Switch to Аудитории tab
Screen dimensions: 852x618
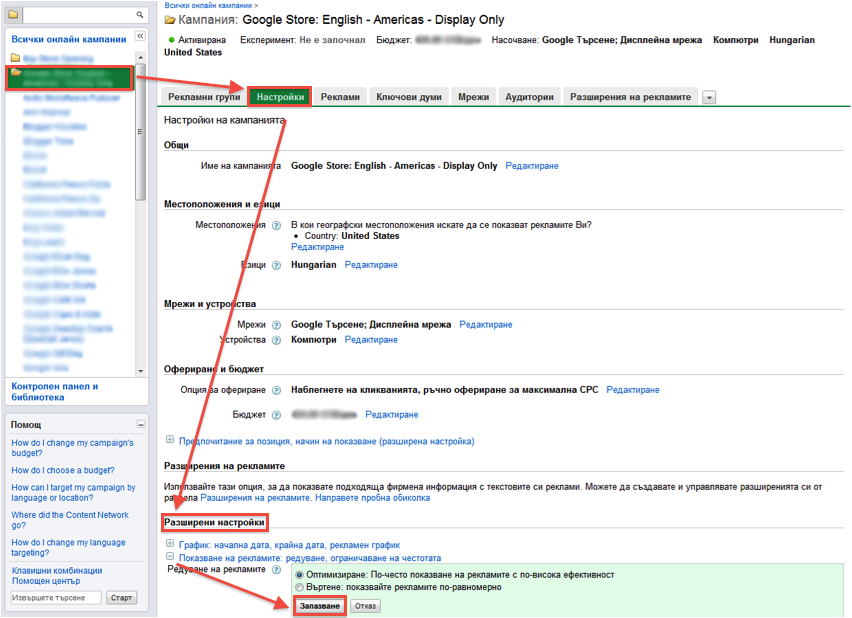[x=529, y=97]
